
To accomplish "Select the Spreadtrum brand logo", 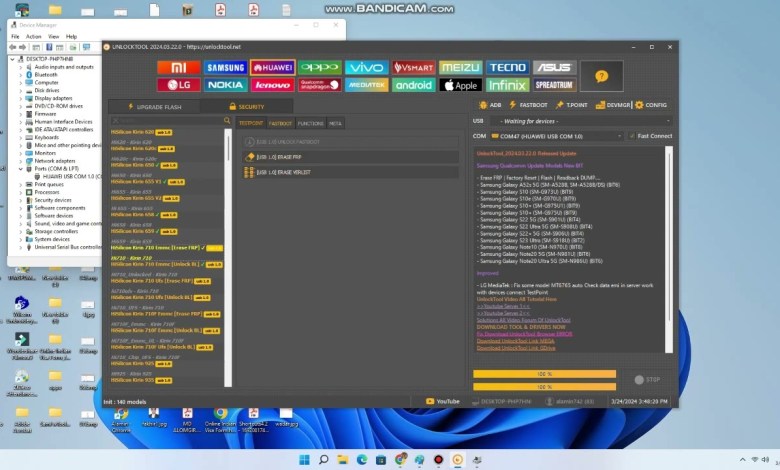I will (x=554, y=85).
